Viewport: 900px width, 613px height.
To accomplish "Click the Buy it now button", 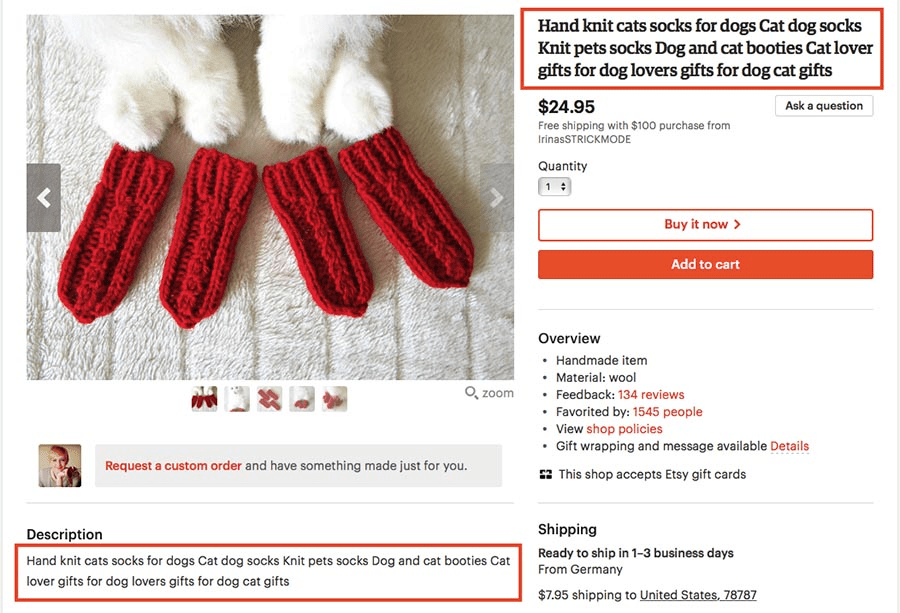I will point(704,224).
